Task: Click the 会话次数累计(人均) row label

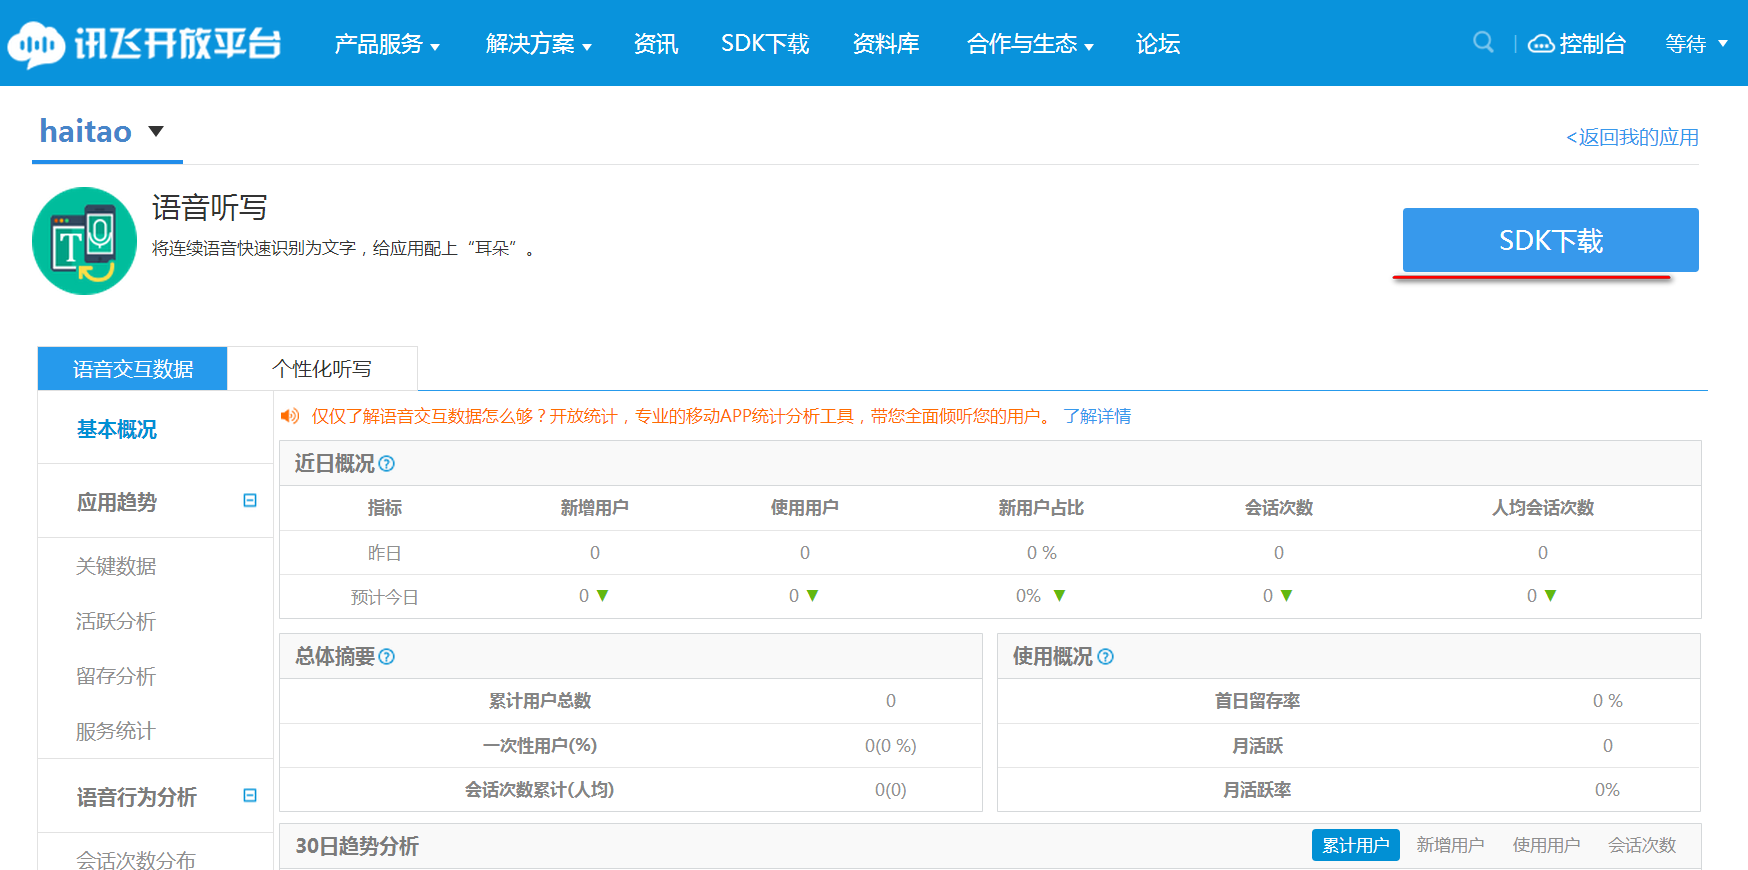Action: point(540,790)
